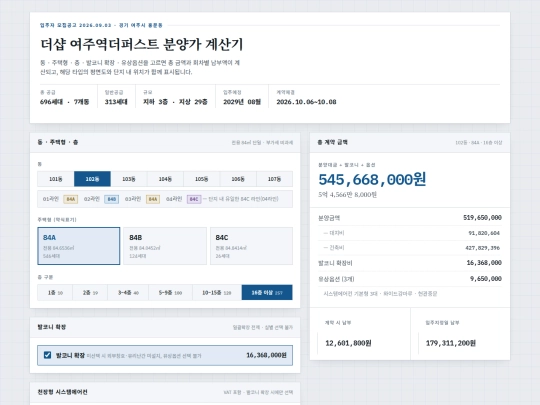Pick the 3-4층 floor range
The height and width of the screenshot is (405, 540).
click(x=128, y=293)
